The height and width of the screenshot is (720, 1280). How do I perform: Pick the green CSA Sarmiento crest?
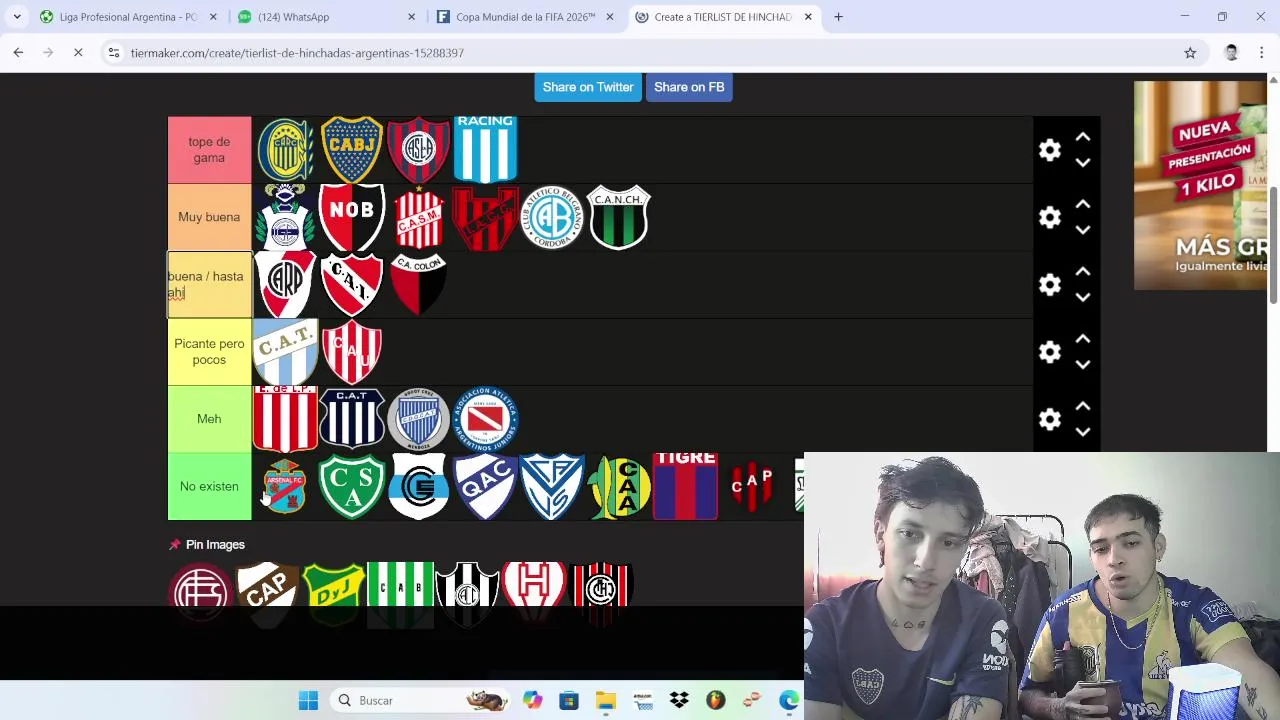(352, 486)
